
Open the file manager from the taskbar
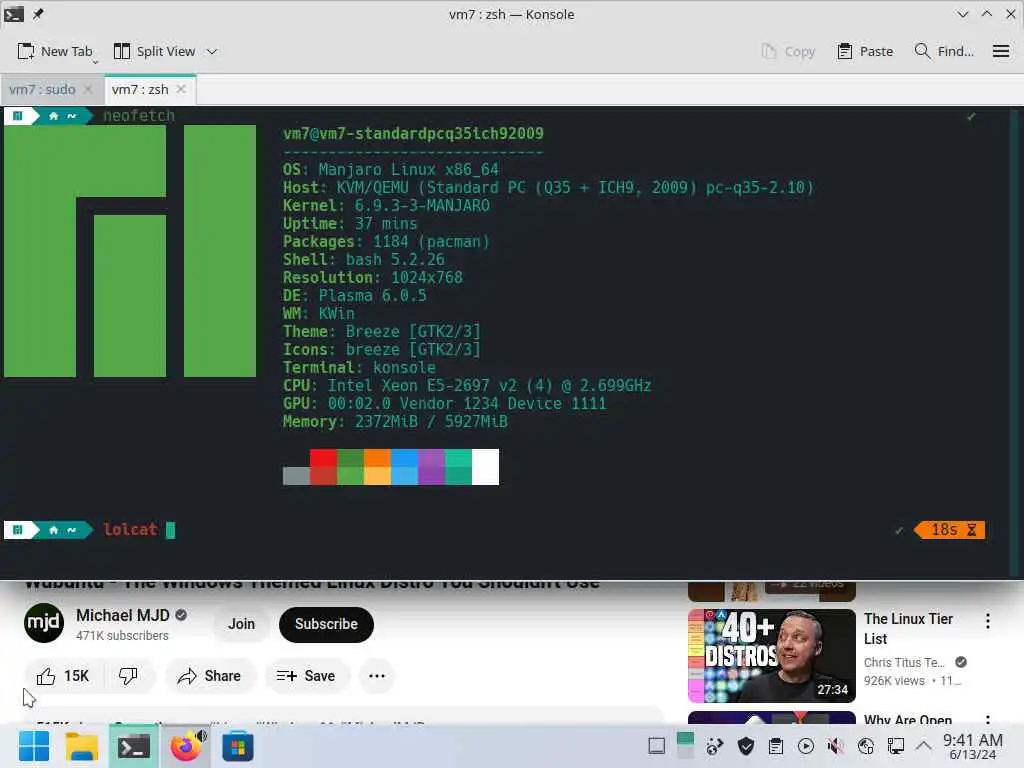point(82,746)
